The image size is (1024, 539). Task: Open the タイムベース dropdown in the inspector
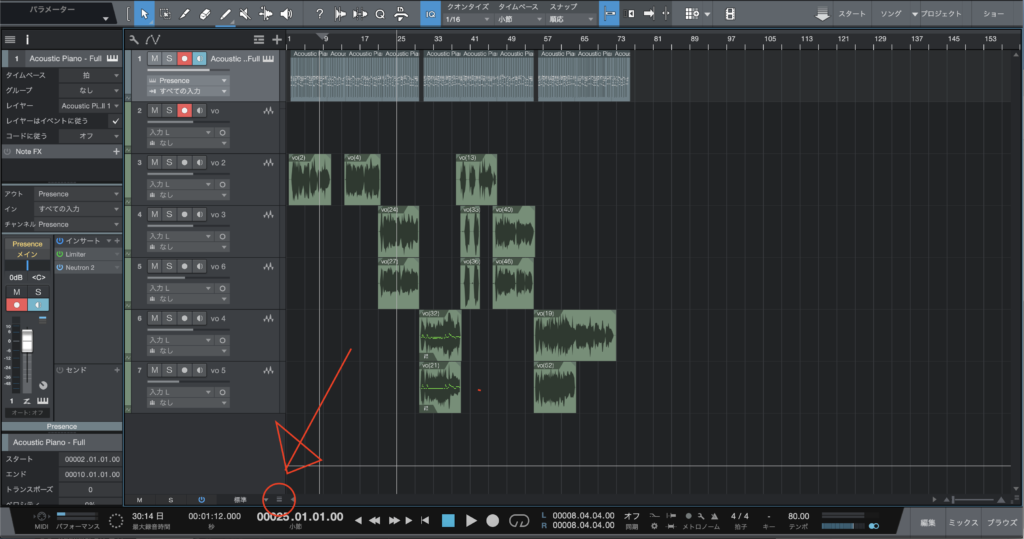(89, 75)
